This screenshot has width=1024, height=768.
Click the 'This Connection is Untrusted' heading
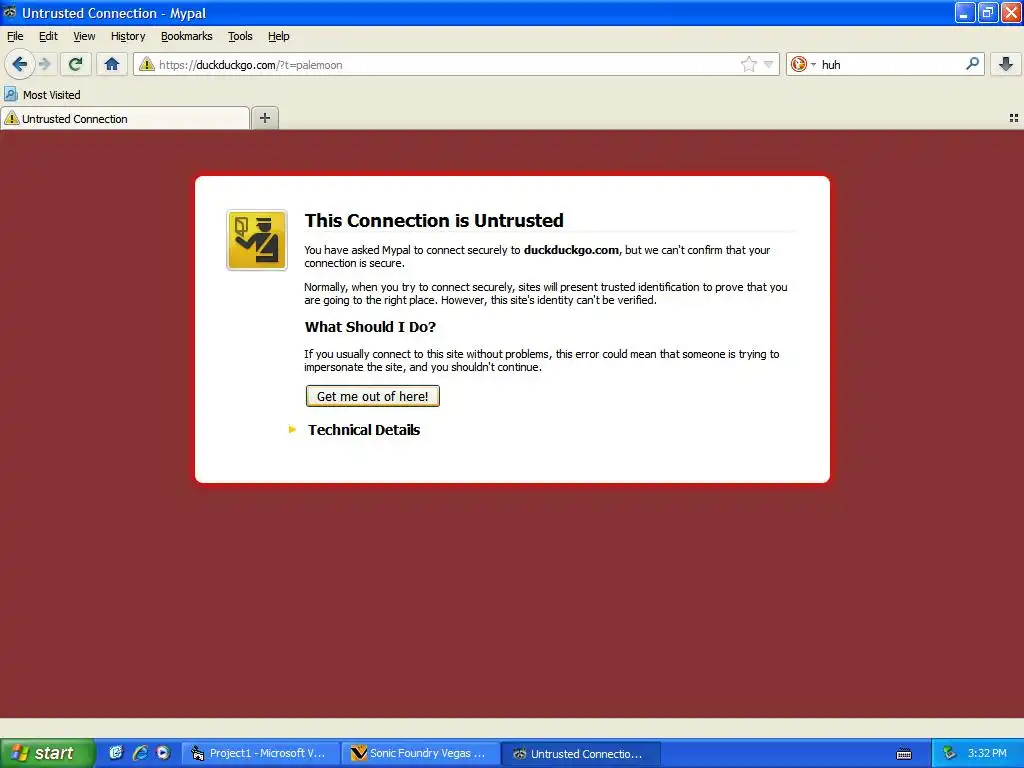click(x=434, y=221)
